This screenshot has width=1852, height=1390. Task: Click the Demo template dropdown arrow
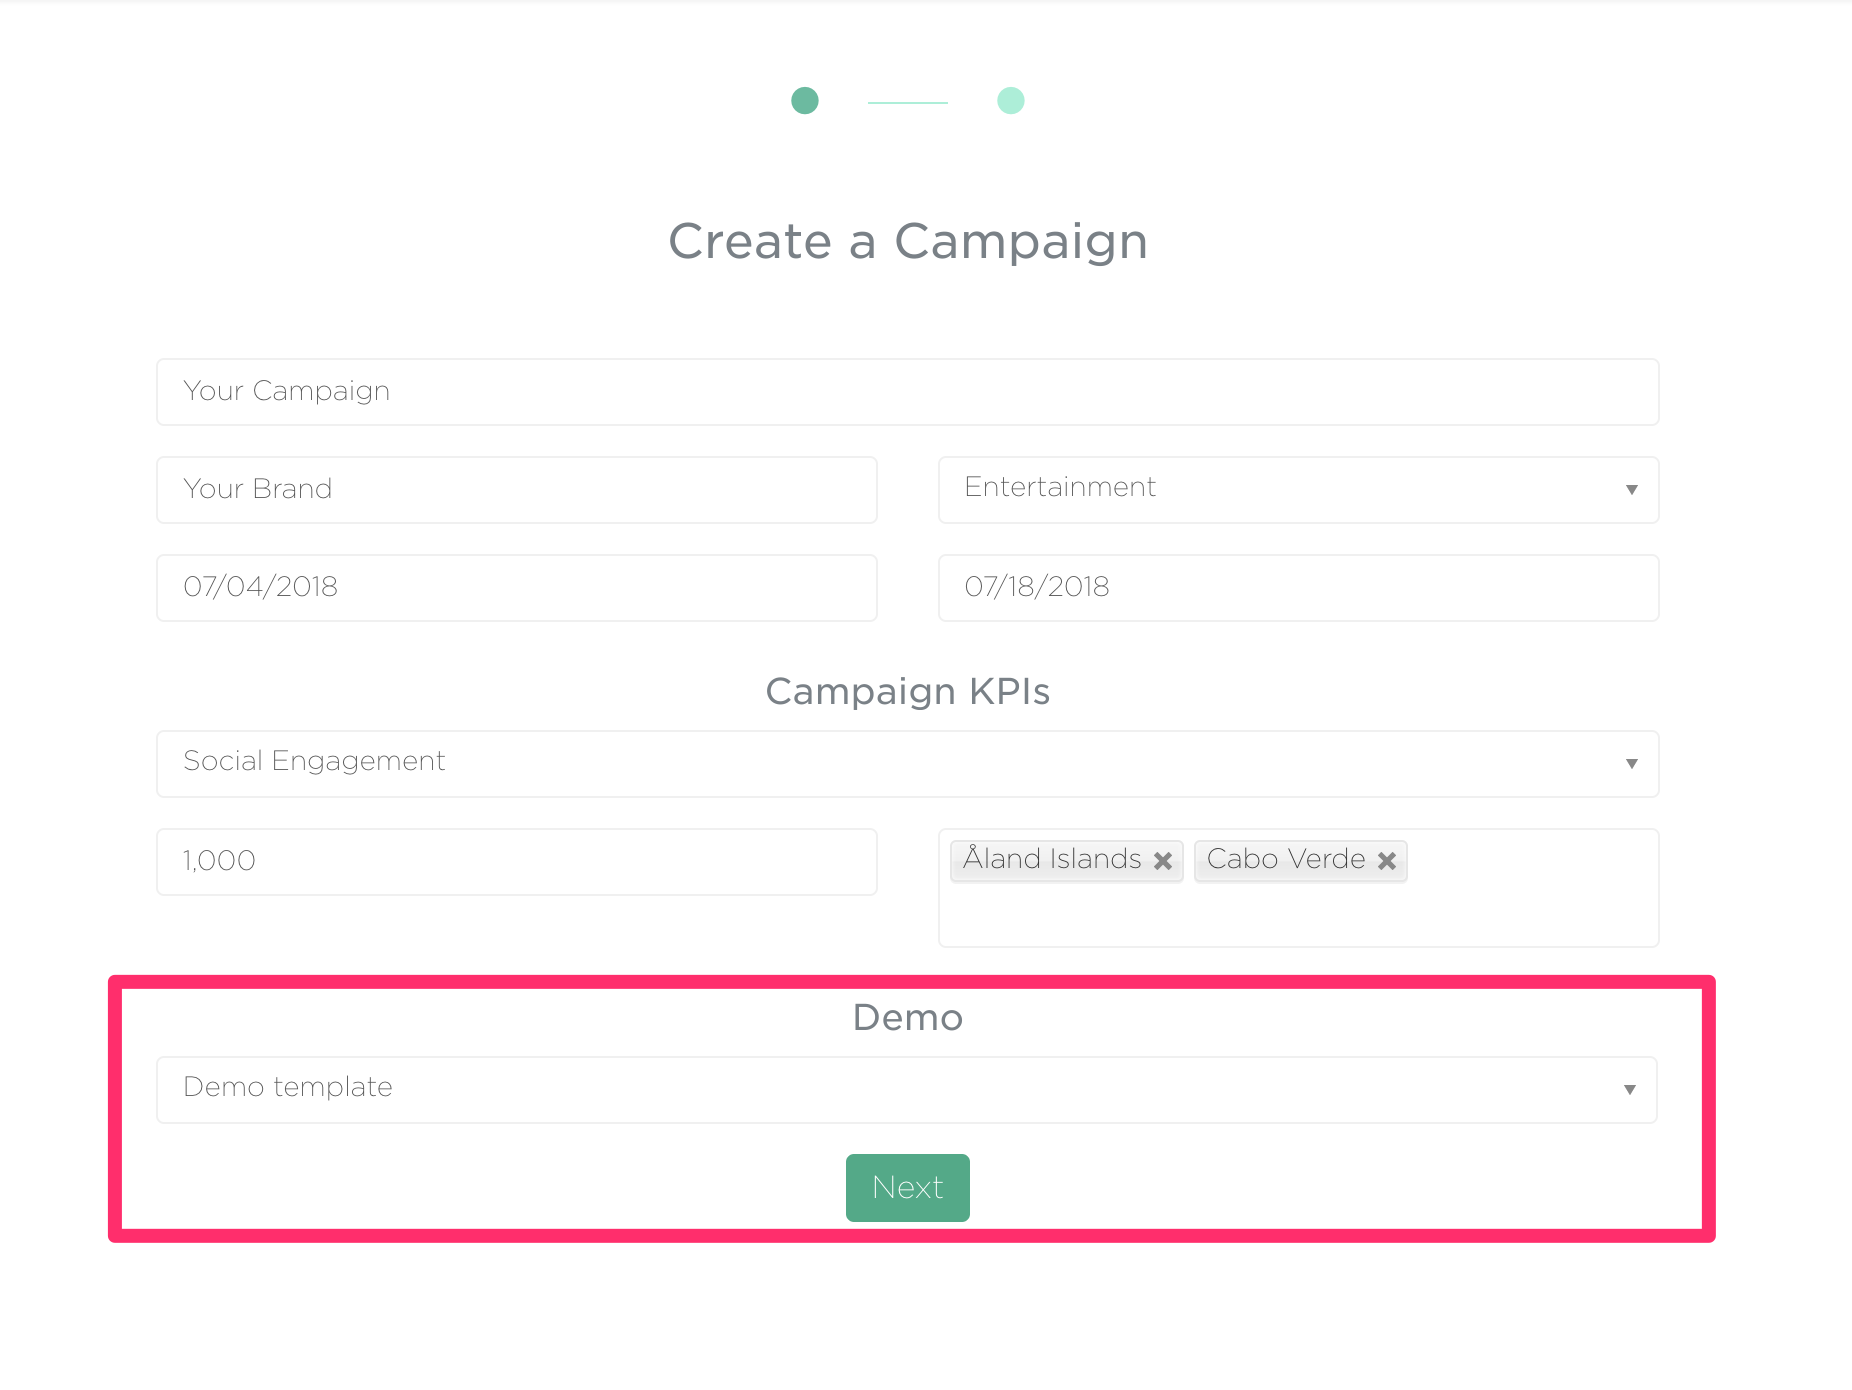pos(1630,1090)
